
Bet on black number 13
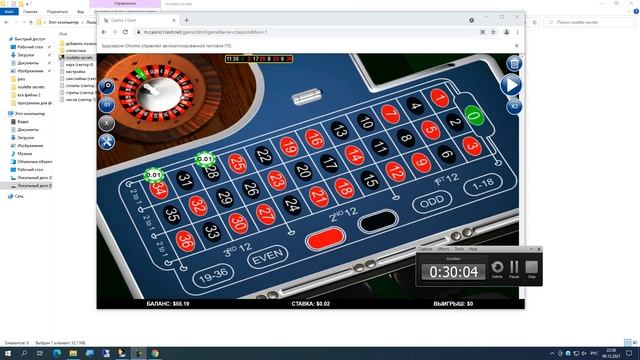pyautogui.click(x=340, y=130)
